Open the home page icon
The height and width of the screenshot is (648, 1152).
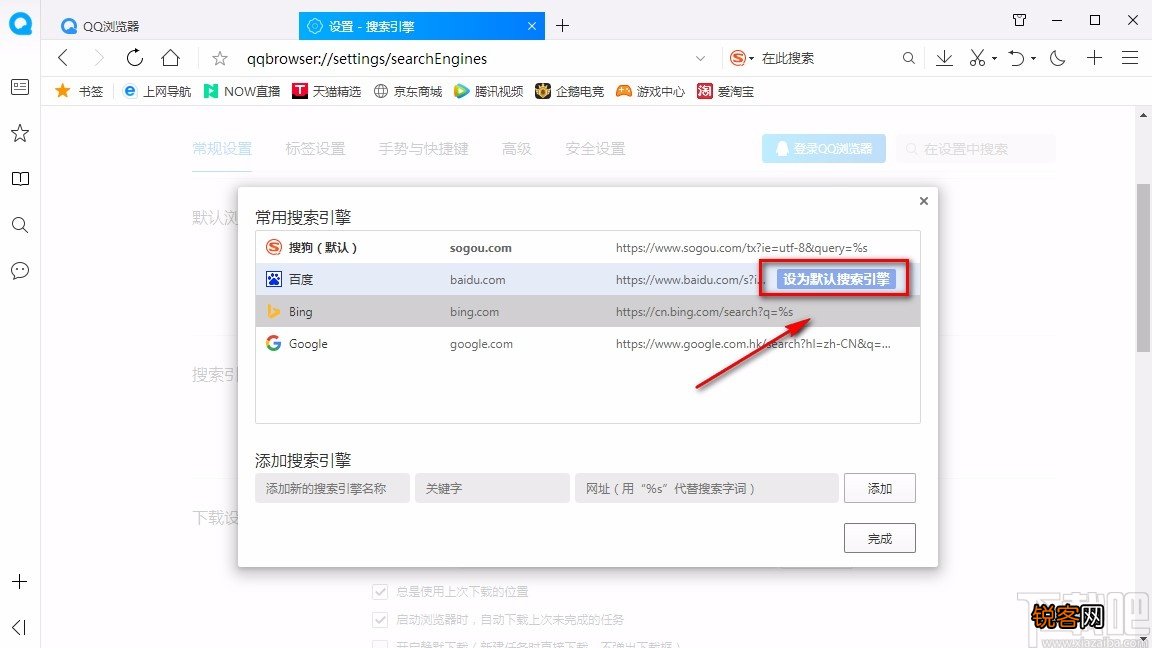coord(170,58)
